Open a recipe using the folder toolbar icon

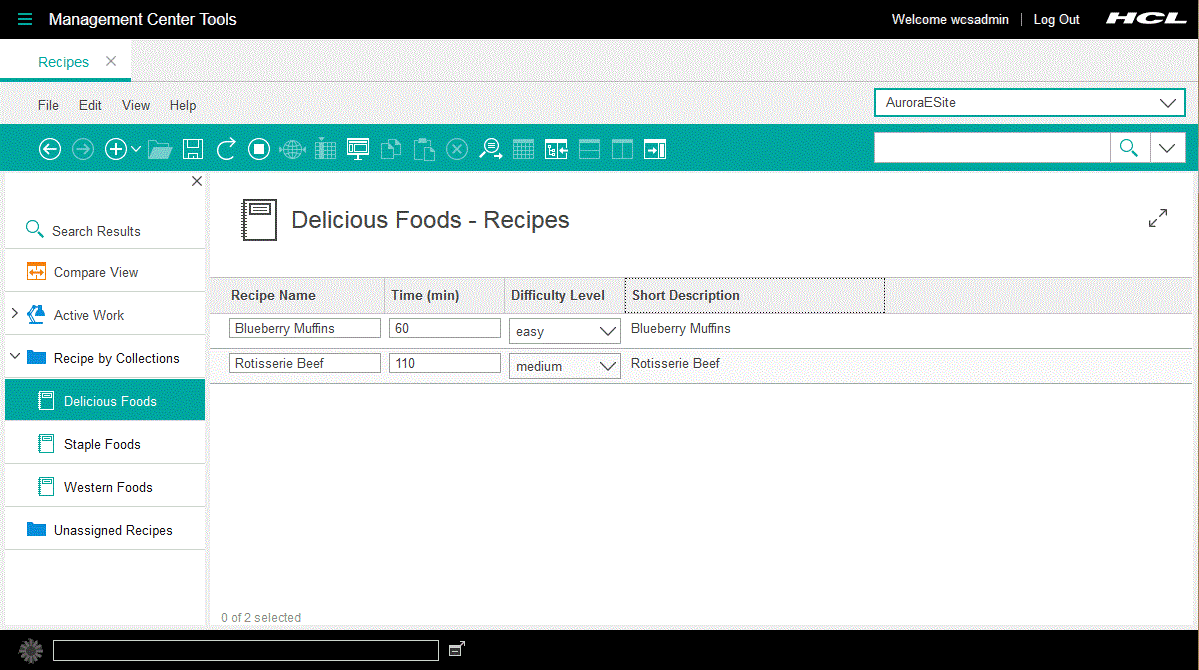pos(160,148)
